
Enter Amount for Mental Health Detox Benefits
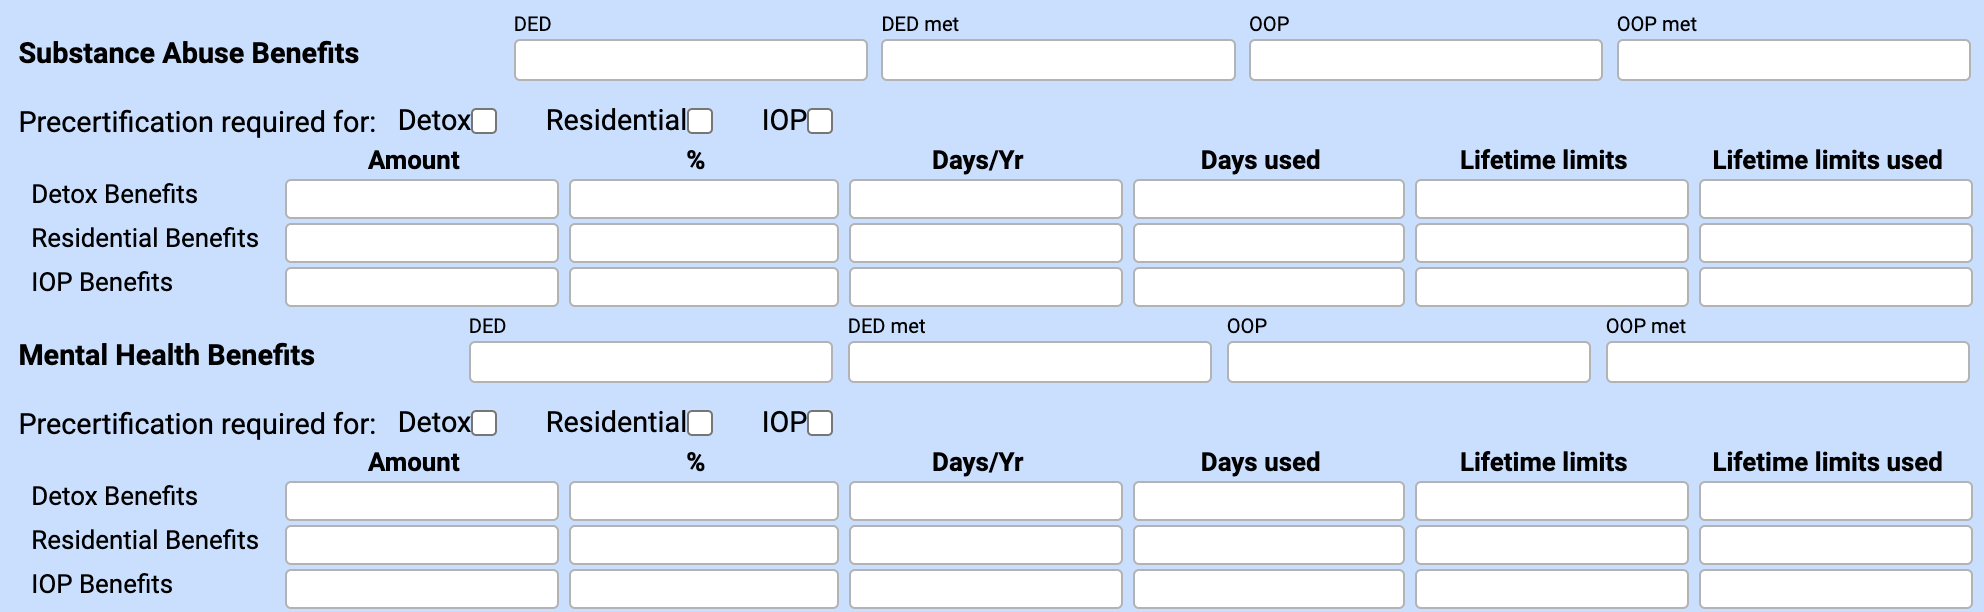421,500
